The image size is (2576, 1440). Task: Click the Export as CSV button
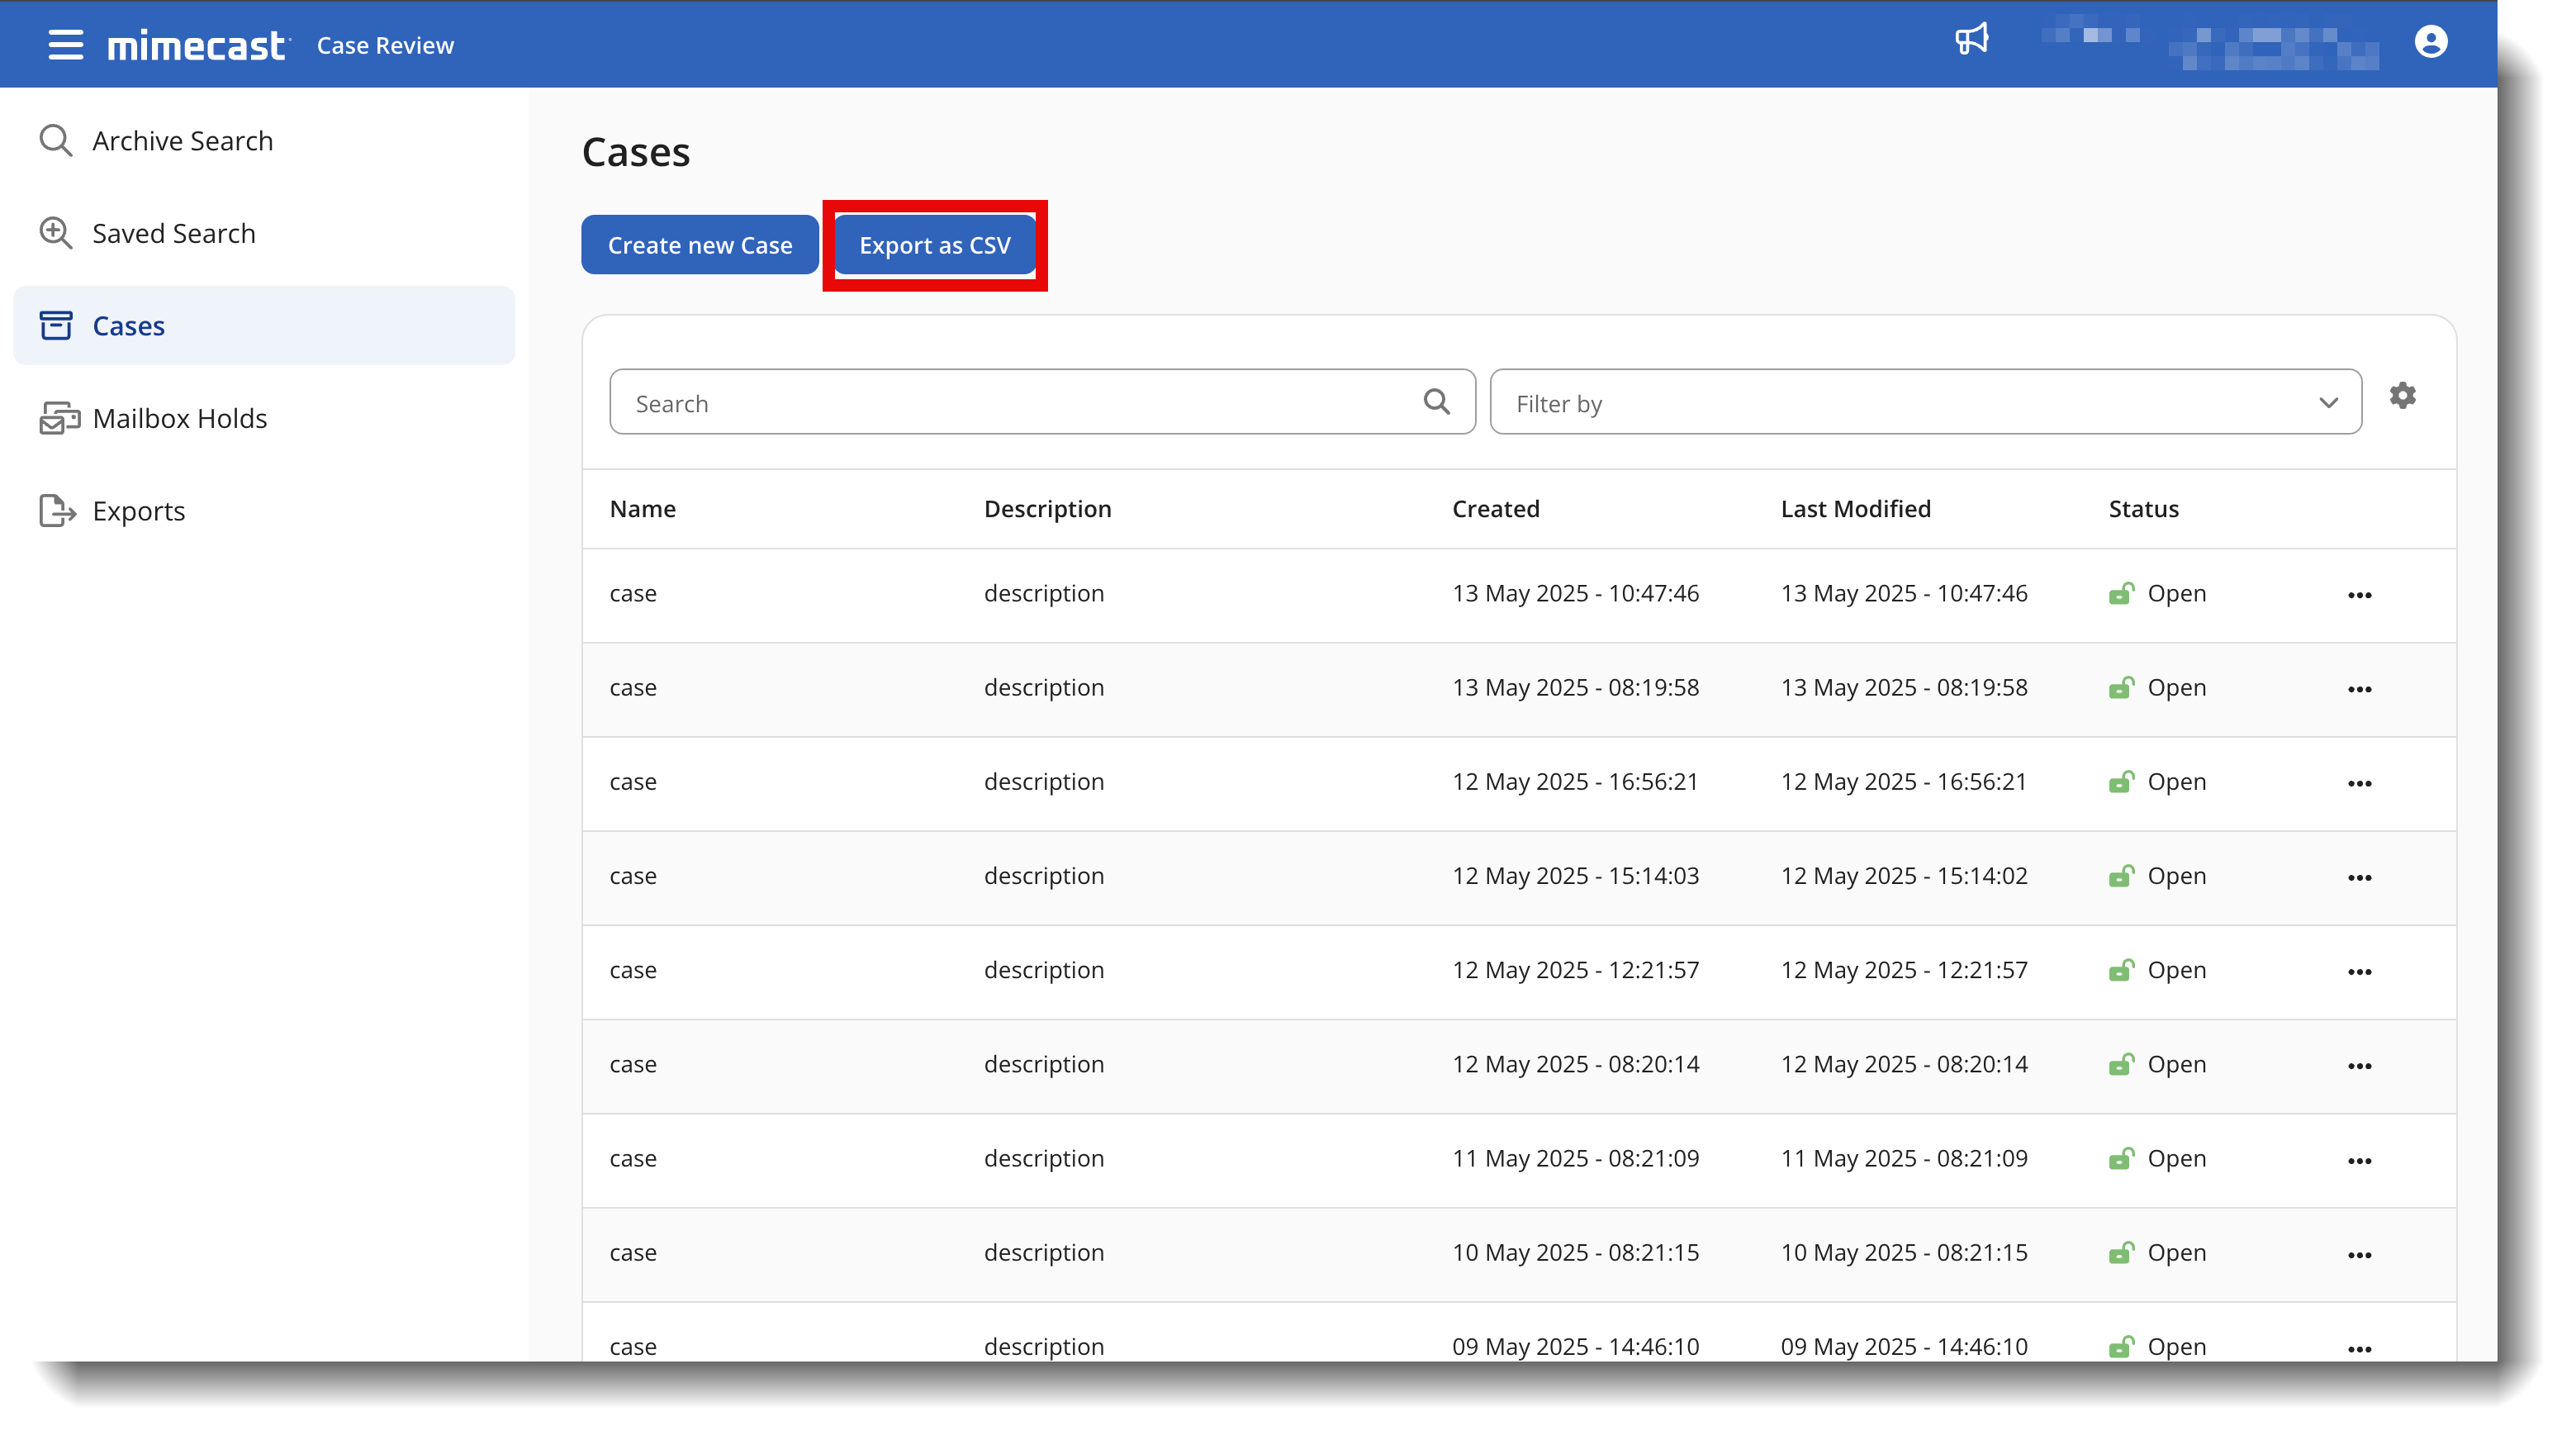click(934, 244)
